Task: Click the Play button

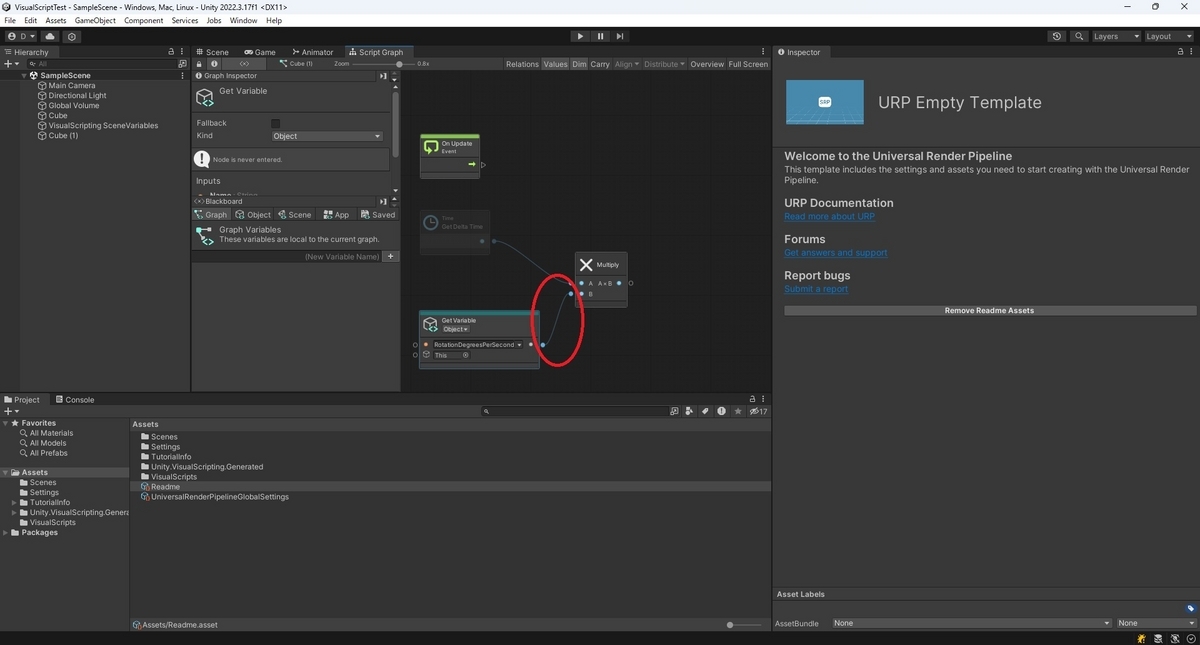Action: click(x=580, y=36)
